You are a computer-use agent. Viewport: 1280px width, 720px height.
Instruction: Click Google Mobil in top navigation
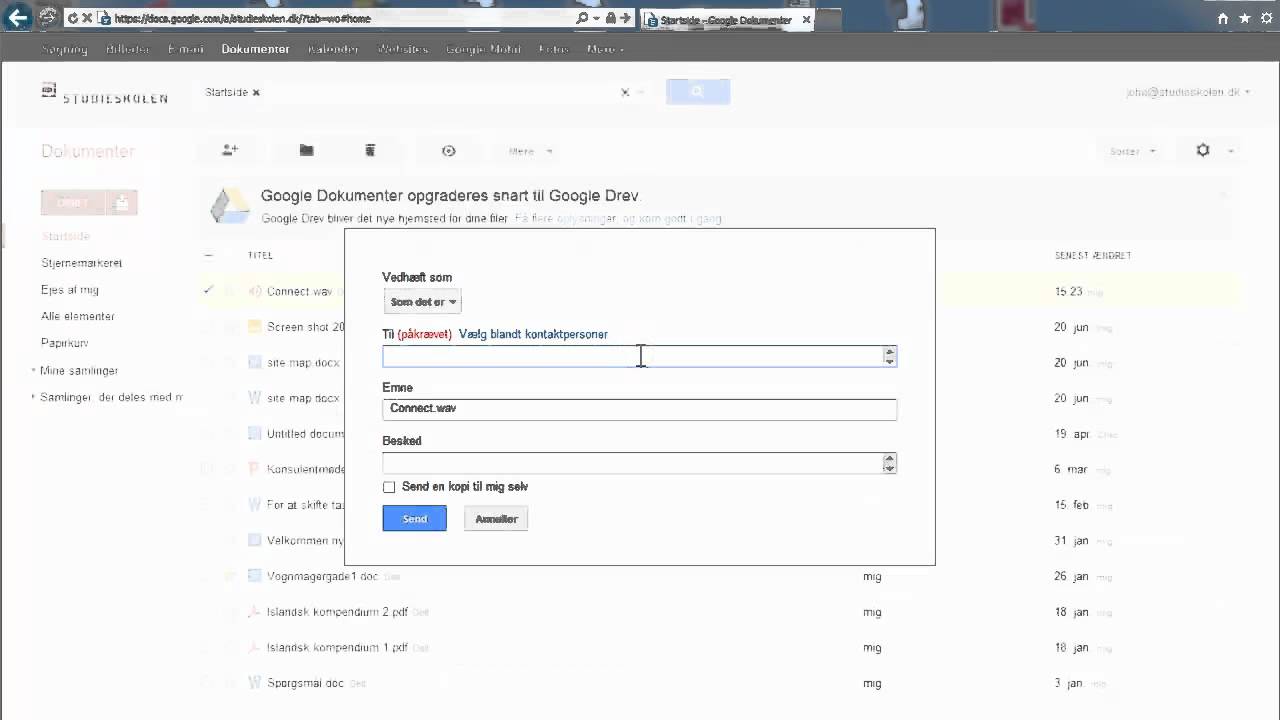[483, 49]
